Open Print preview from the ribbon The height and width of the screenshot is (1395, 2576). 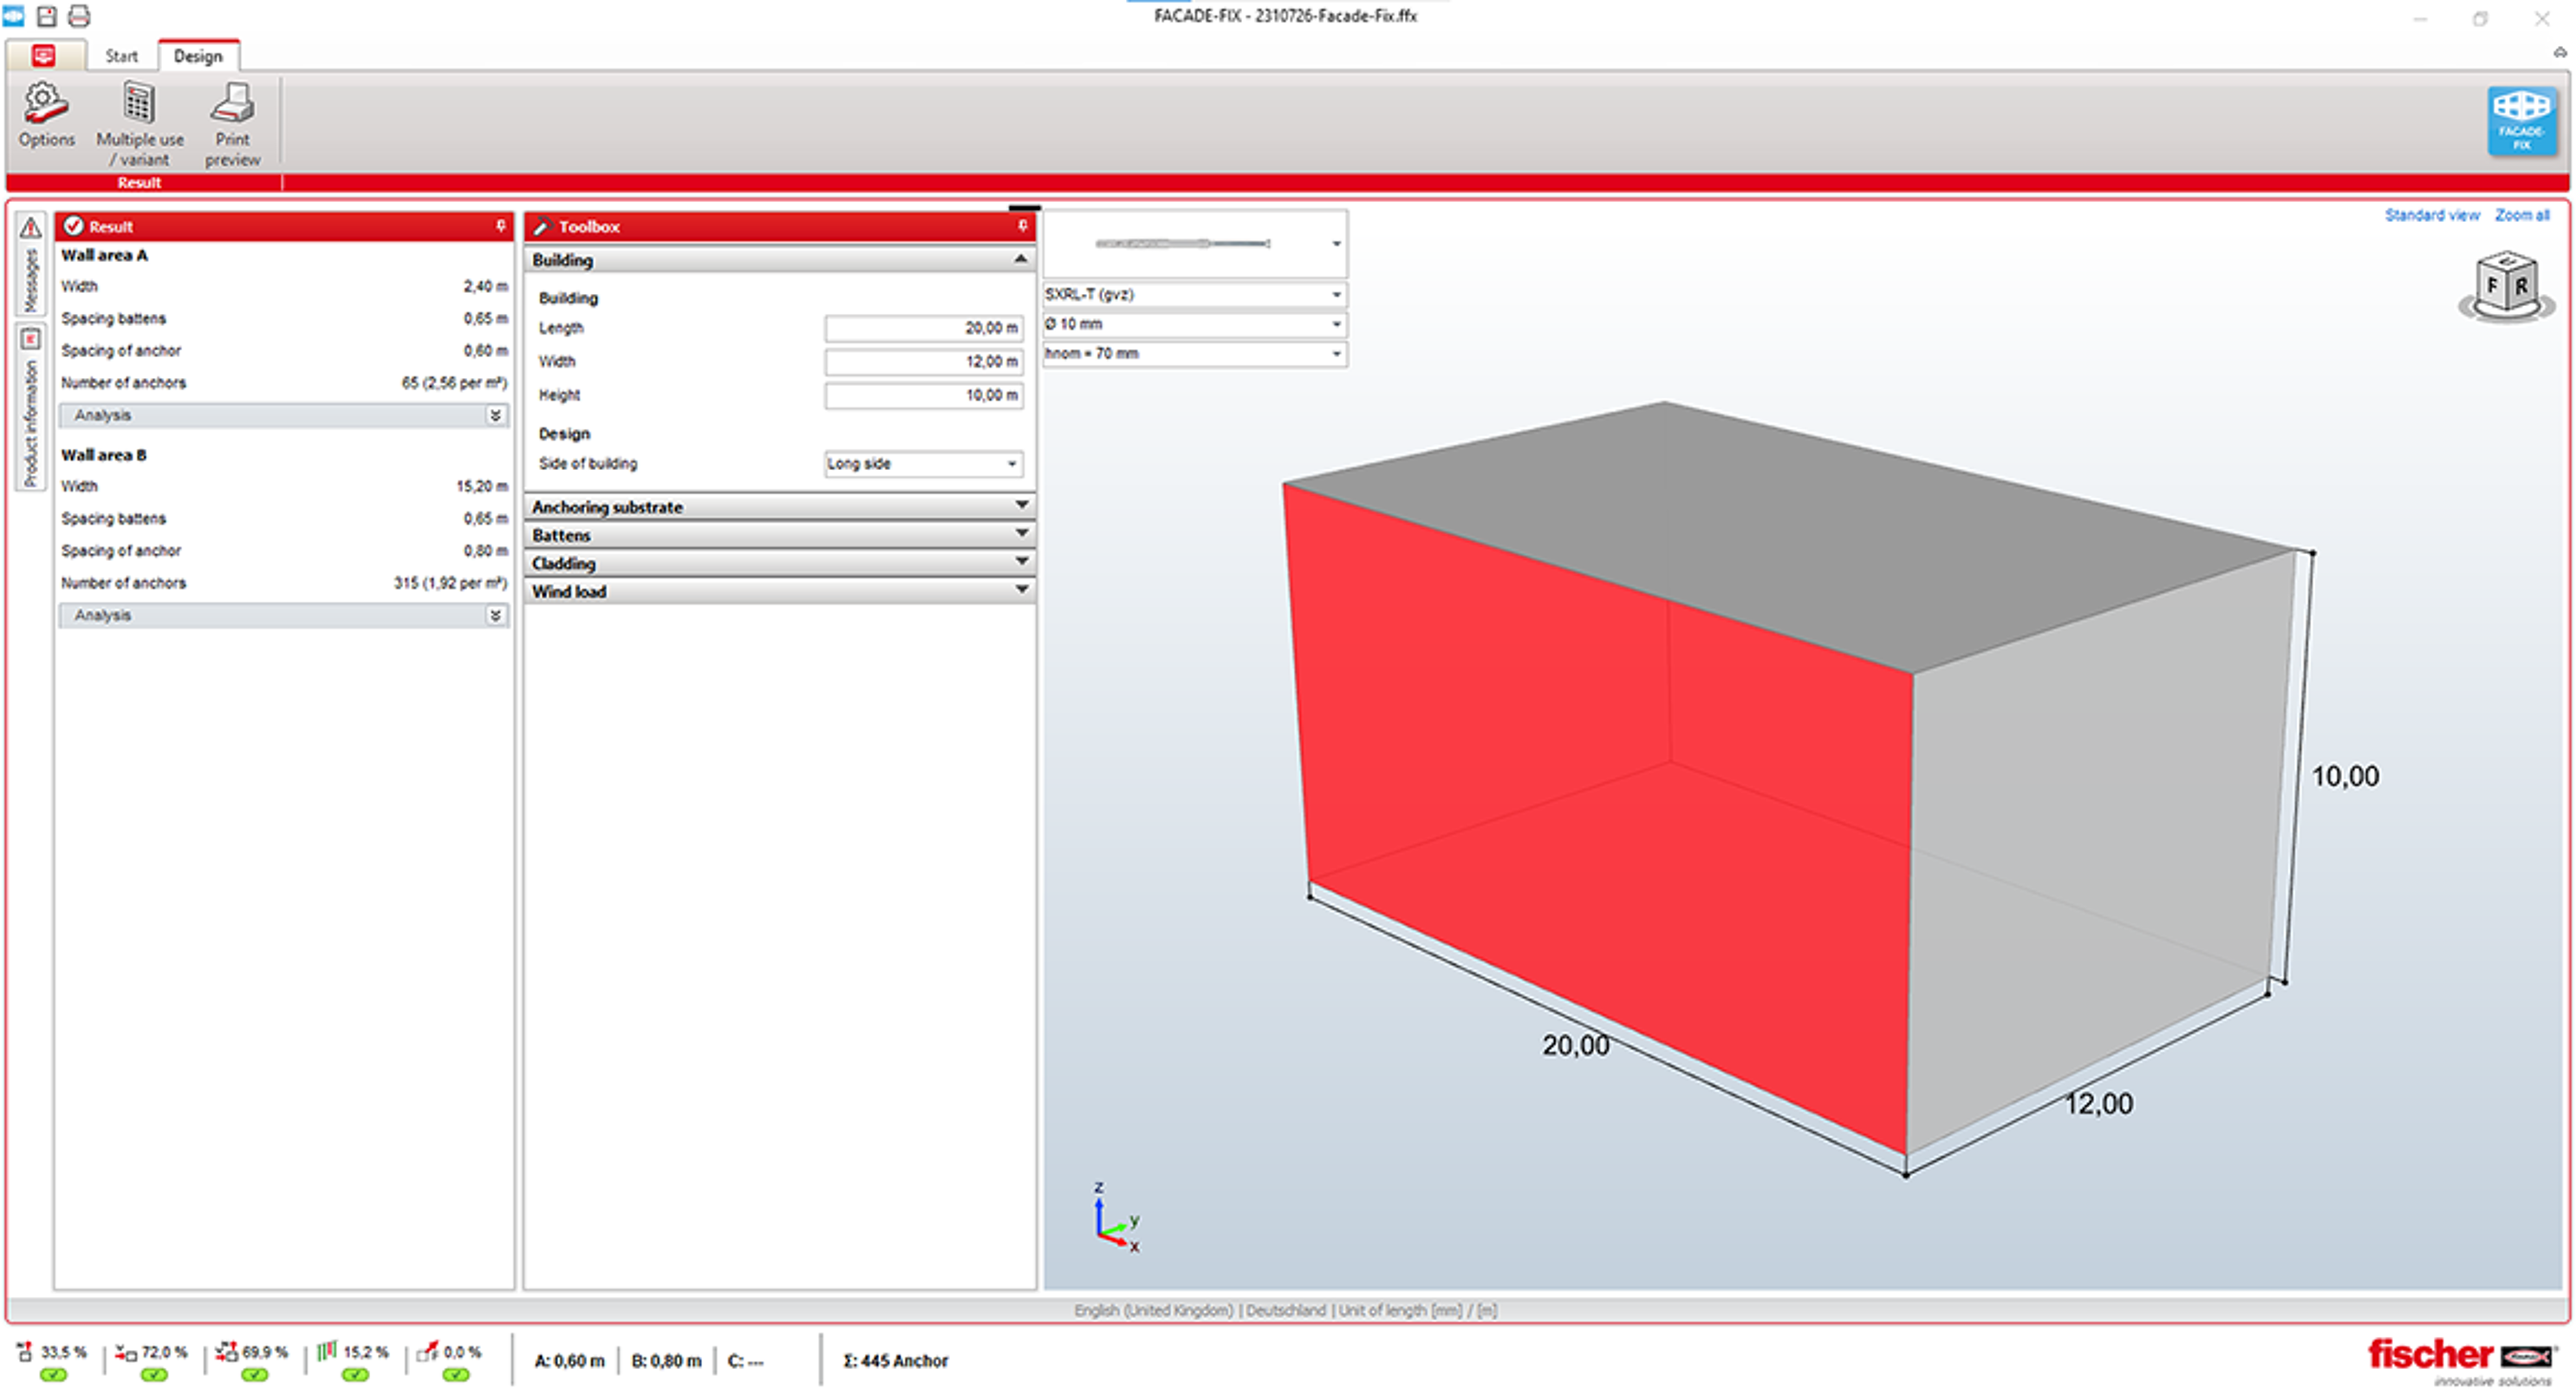[x=233, y=104]
